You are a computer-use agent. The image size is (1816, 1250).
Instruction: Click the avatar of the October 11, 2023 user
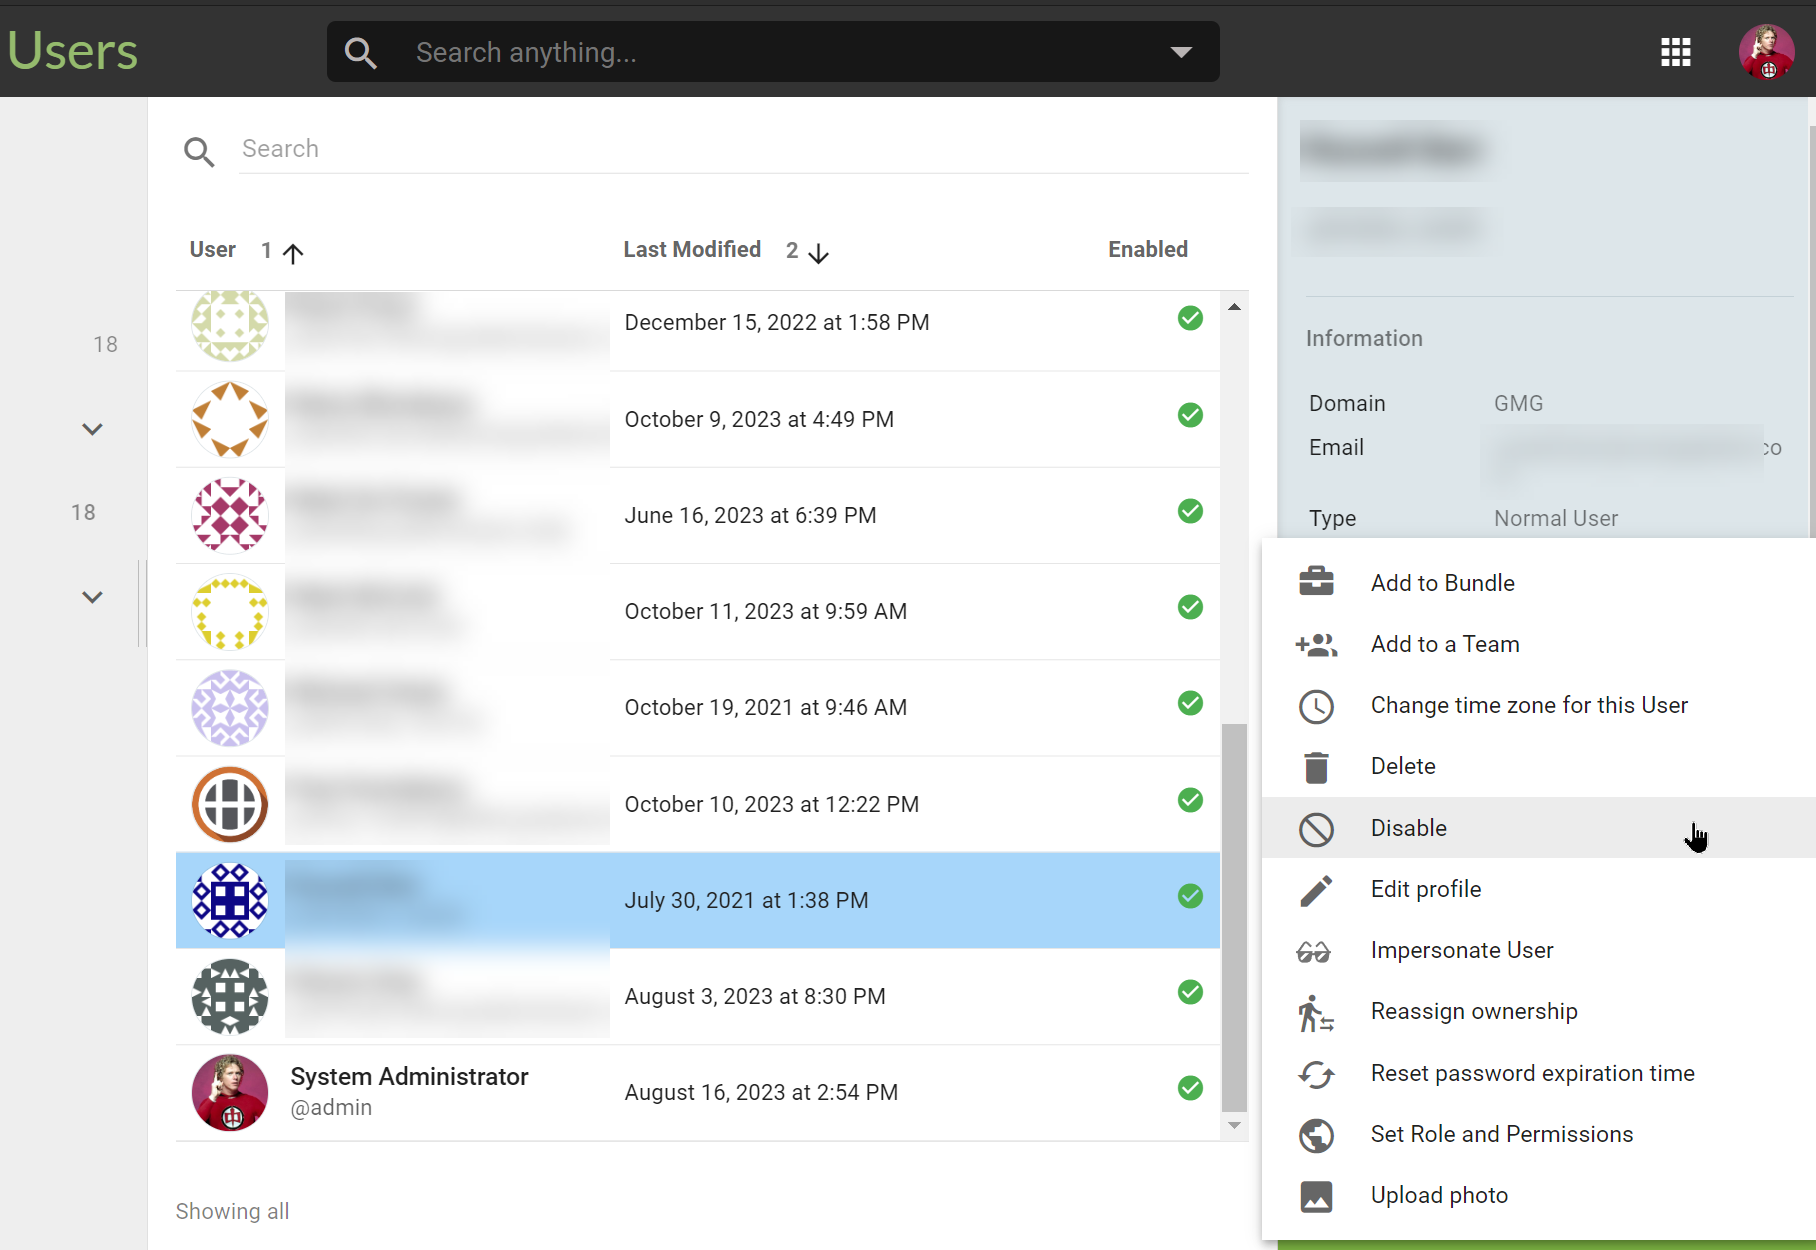point(230,611)
